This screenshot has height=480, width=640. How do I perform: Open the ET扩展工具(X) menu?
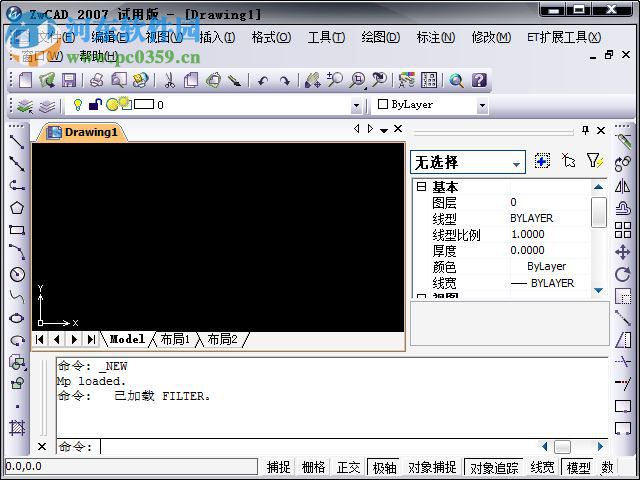(564, 38)
